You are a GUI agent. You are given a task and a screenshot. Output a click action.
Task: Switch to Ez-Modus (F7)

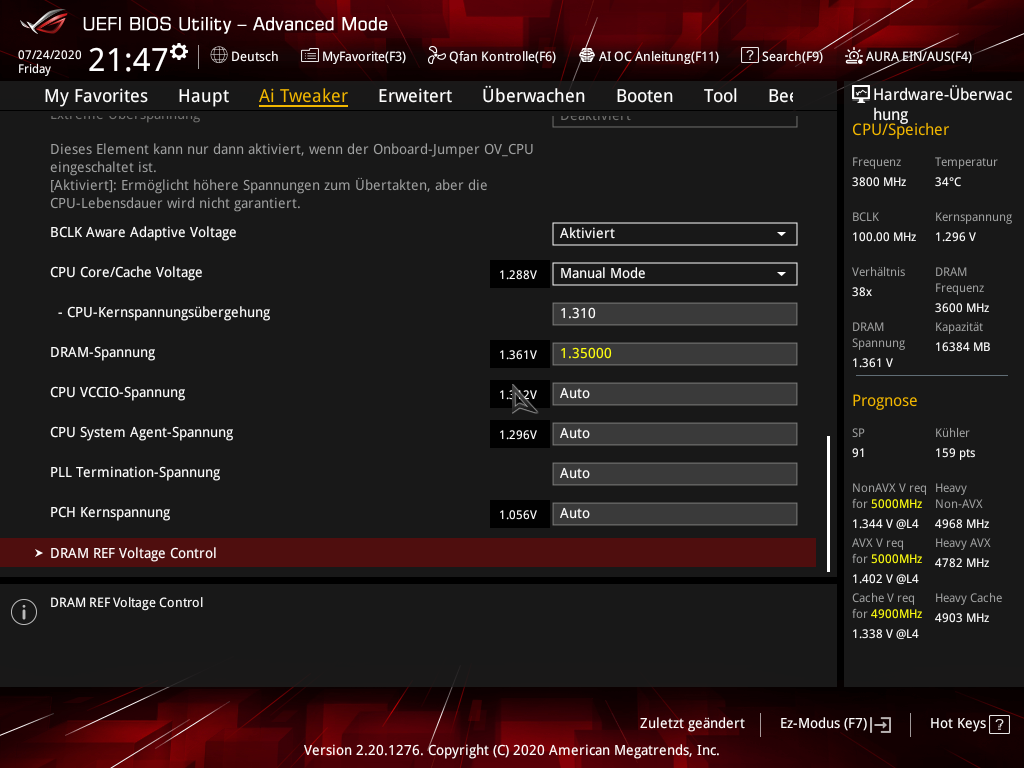pyautogui.click(x=835, y=724)
